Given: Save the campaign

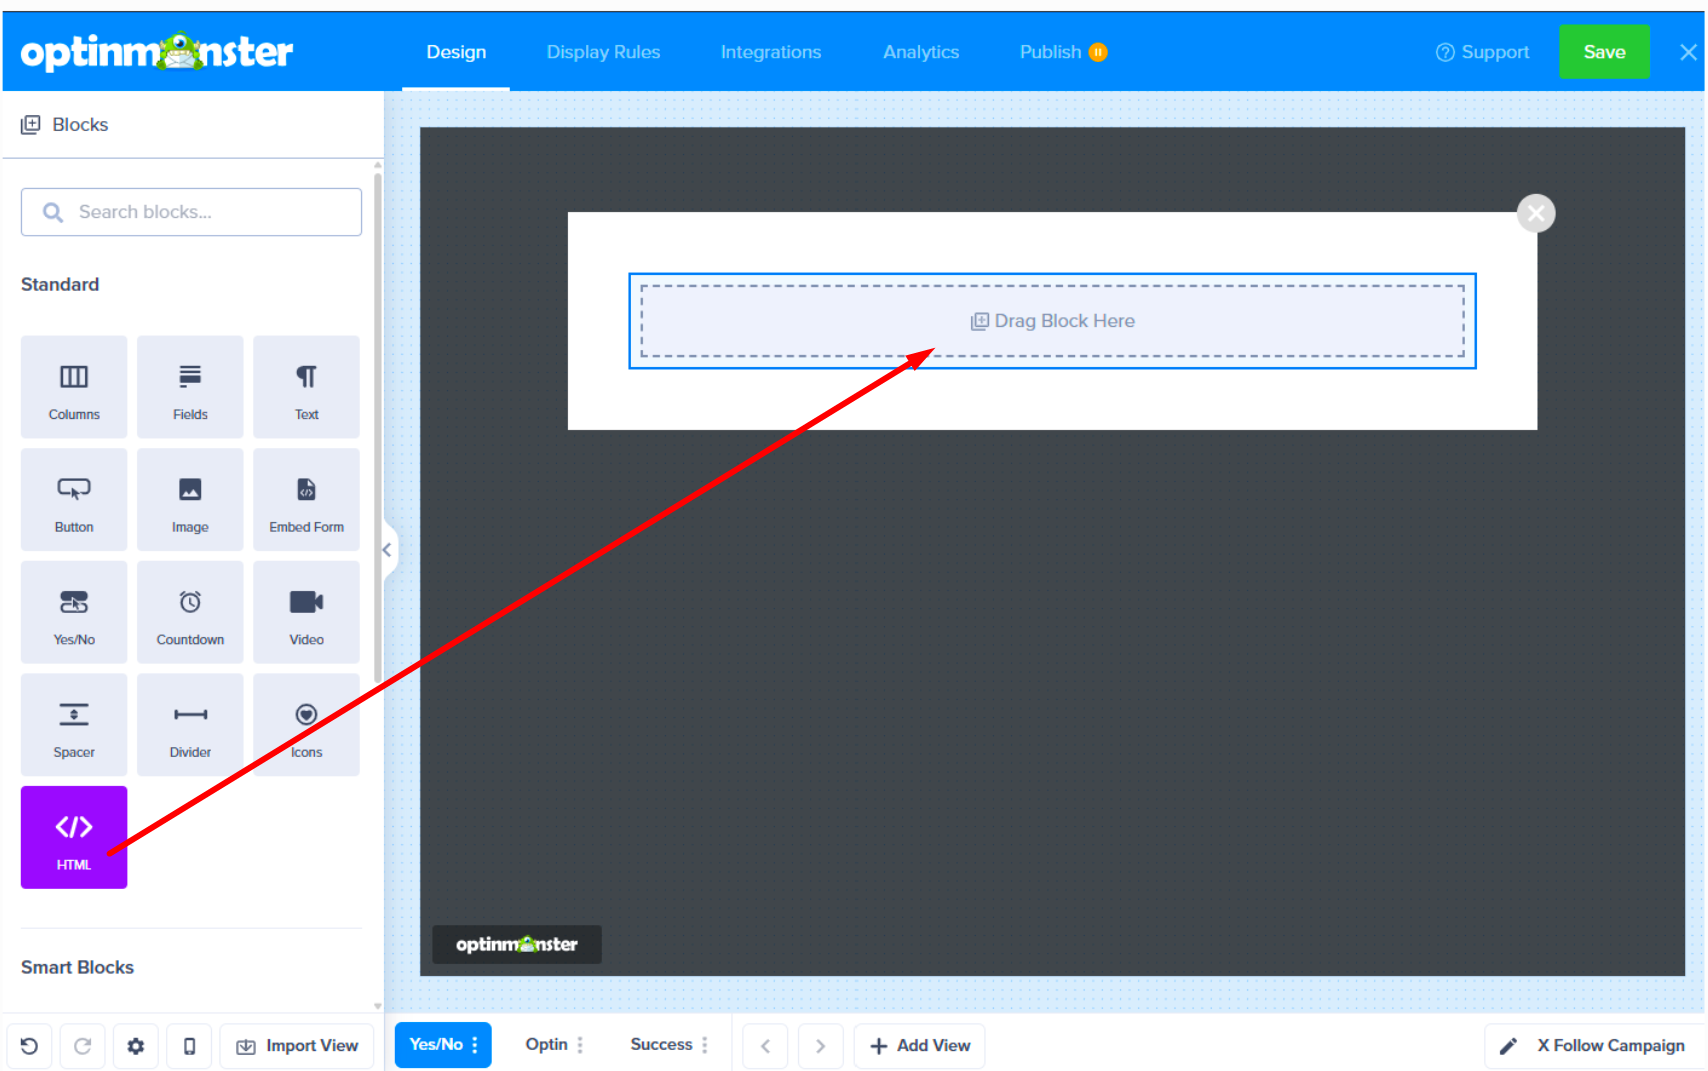Looking at the screenshot, I should (1604, 52).
